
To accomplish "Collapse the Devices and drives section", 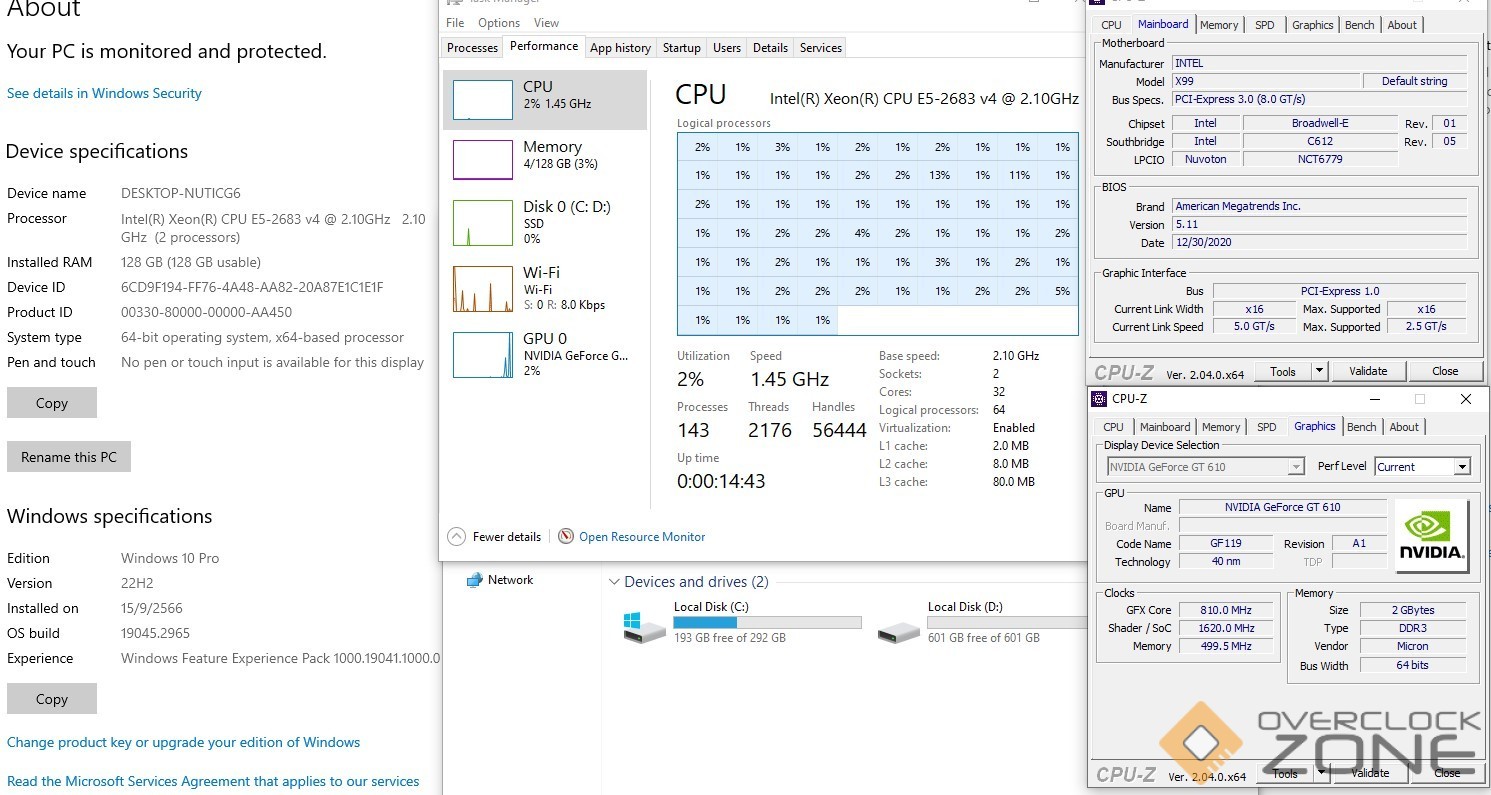I will coord(613,582).
